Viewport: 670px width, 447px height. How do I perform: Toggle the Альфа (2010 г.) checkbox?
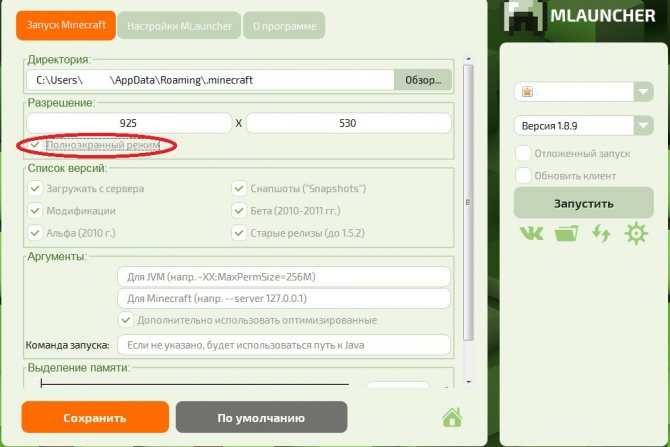point(35,233)
